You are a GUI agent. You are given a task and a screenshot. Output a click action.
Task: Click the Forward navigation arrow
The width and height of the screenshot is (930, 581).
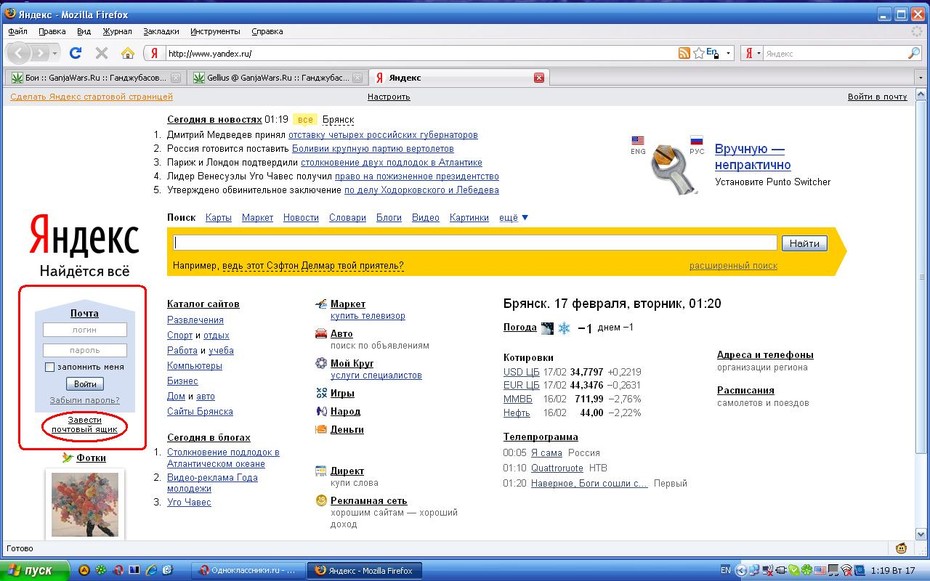[x=40, y=53]
